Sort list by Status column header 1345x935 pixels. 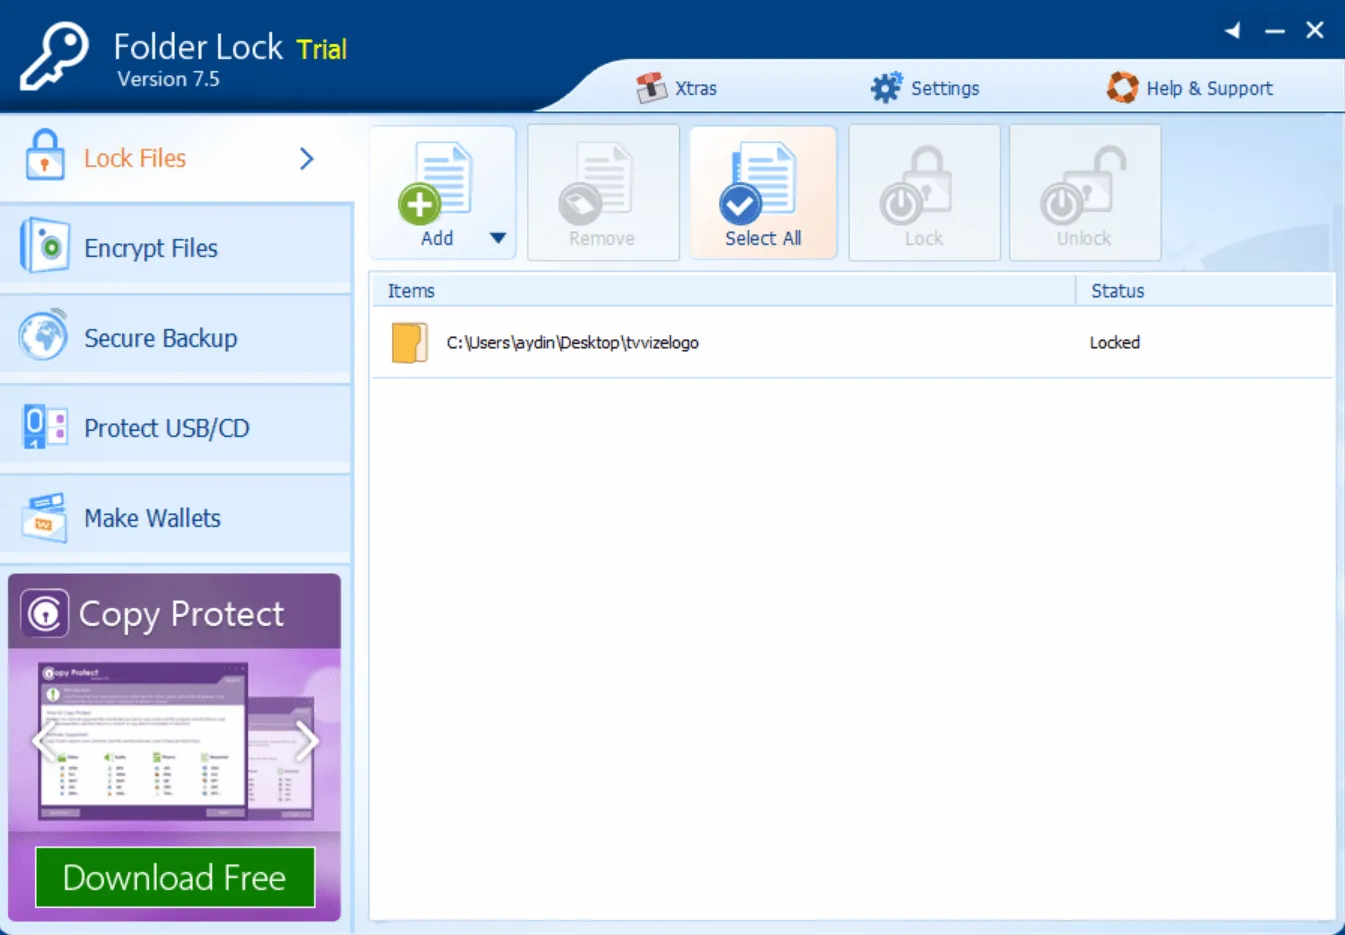1117,291
